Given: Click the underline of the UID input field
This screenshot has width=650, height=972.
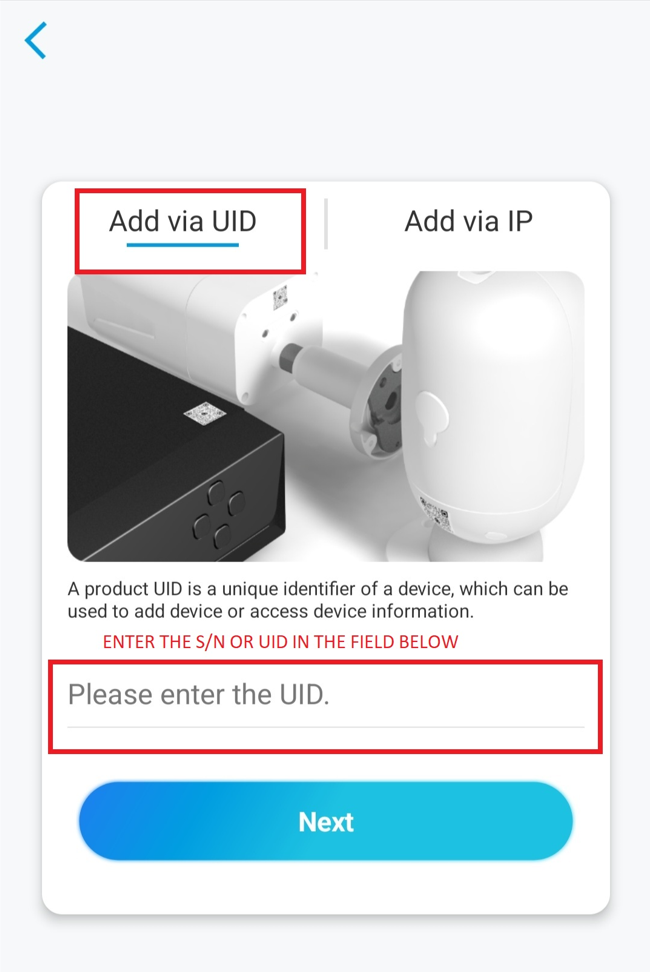Looking at the screenshot, I should point(326,727).
